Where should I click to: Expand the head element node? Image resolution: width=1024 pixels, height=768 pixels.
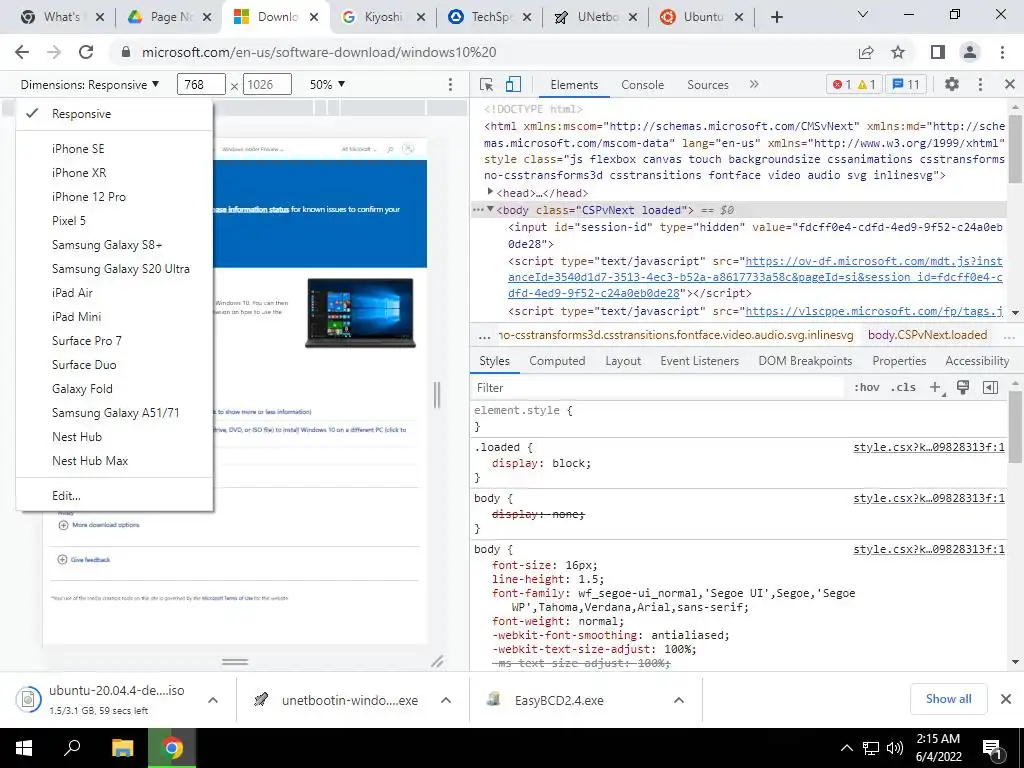click(490, 192)
